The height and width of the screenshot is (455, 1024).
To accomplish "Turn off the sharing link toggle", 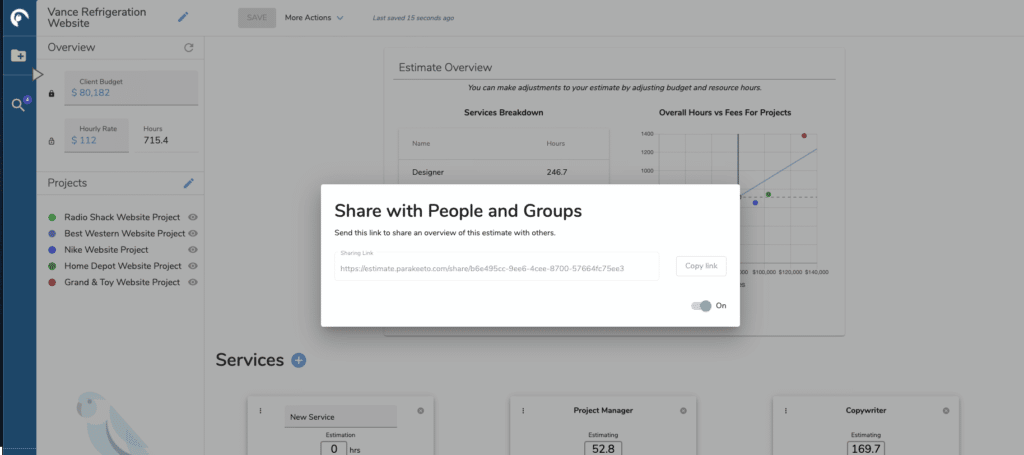I will click(701, 306).
